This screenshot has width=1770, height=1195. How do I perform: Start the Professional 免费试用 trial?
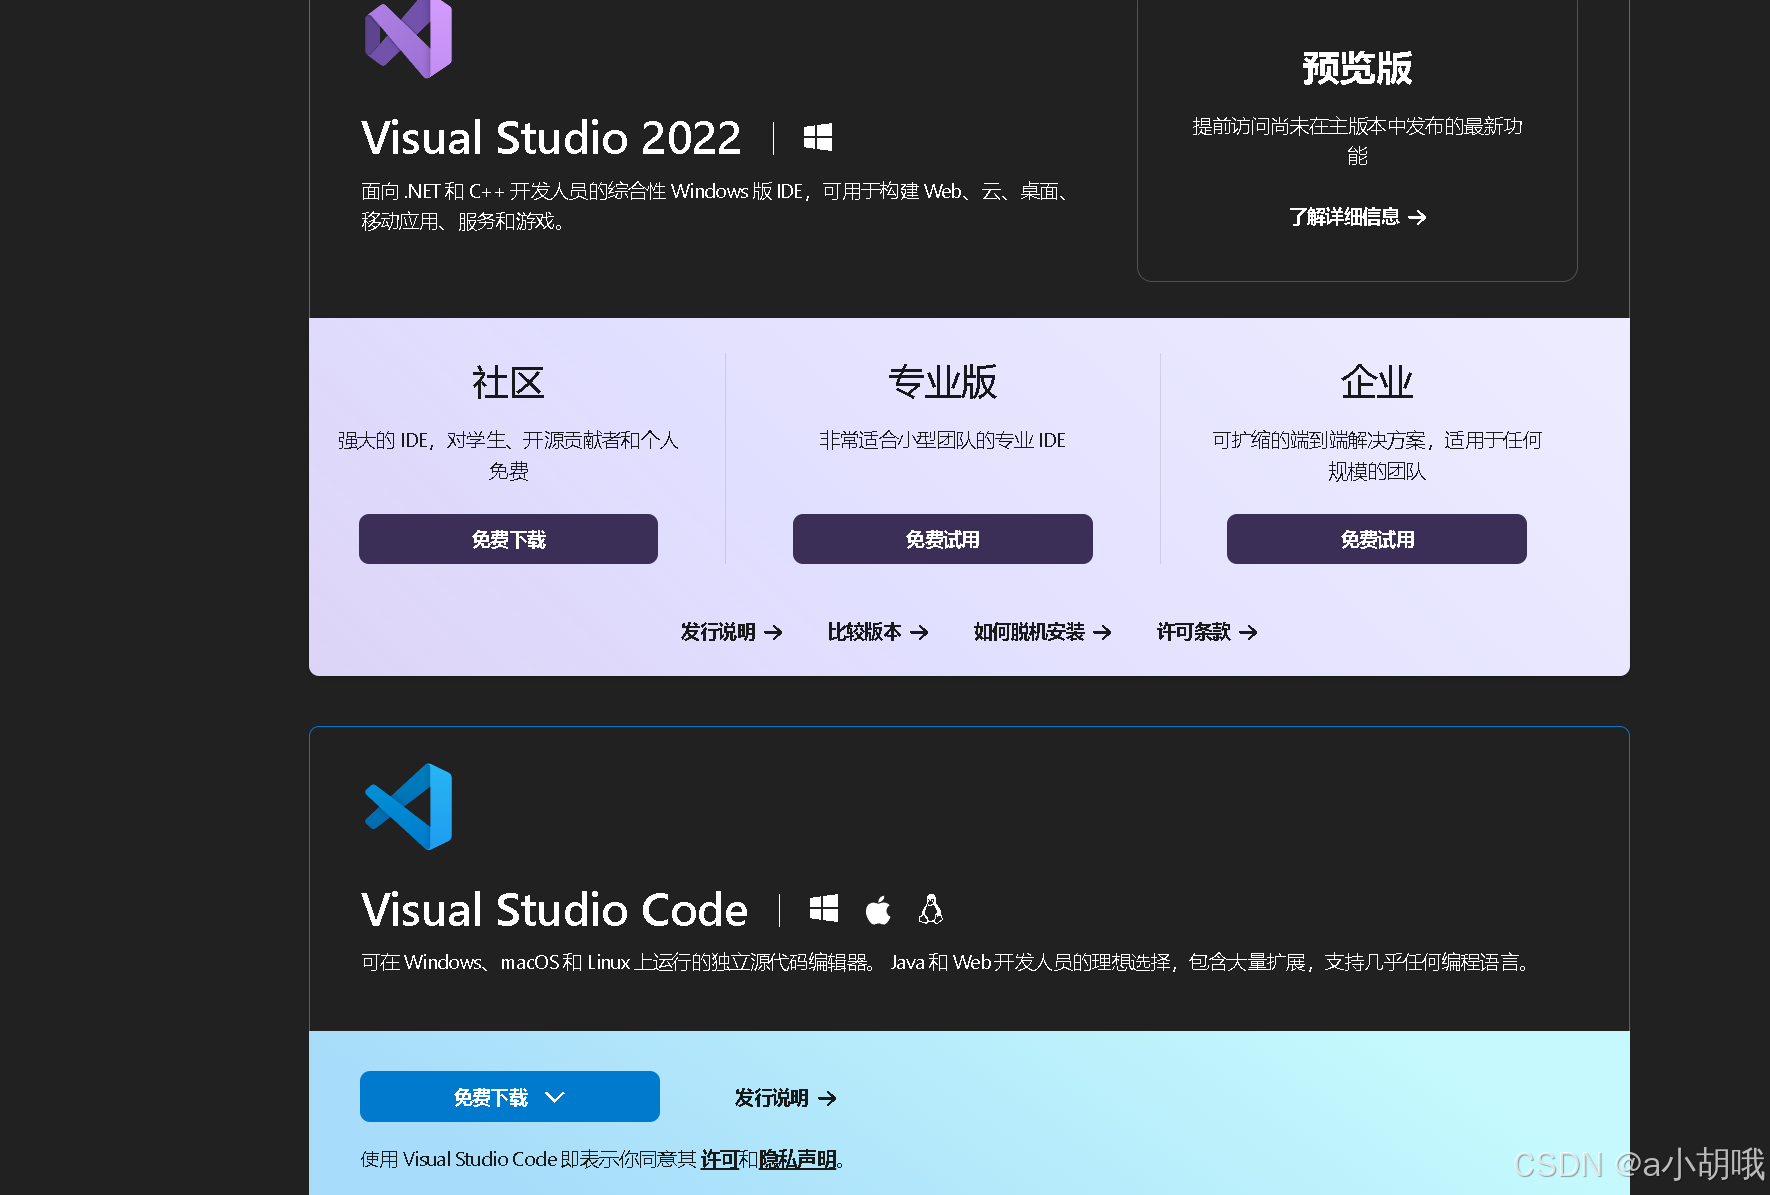pos(943,539)
